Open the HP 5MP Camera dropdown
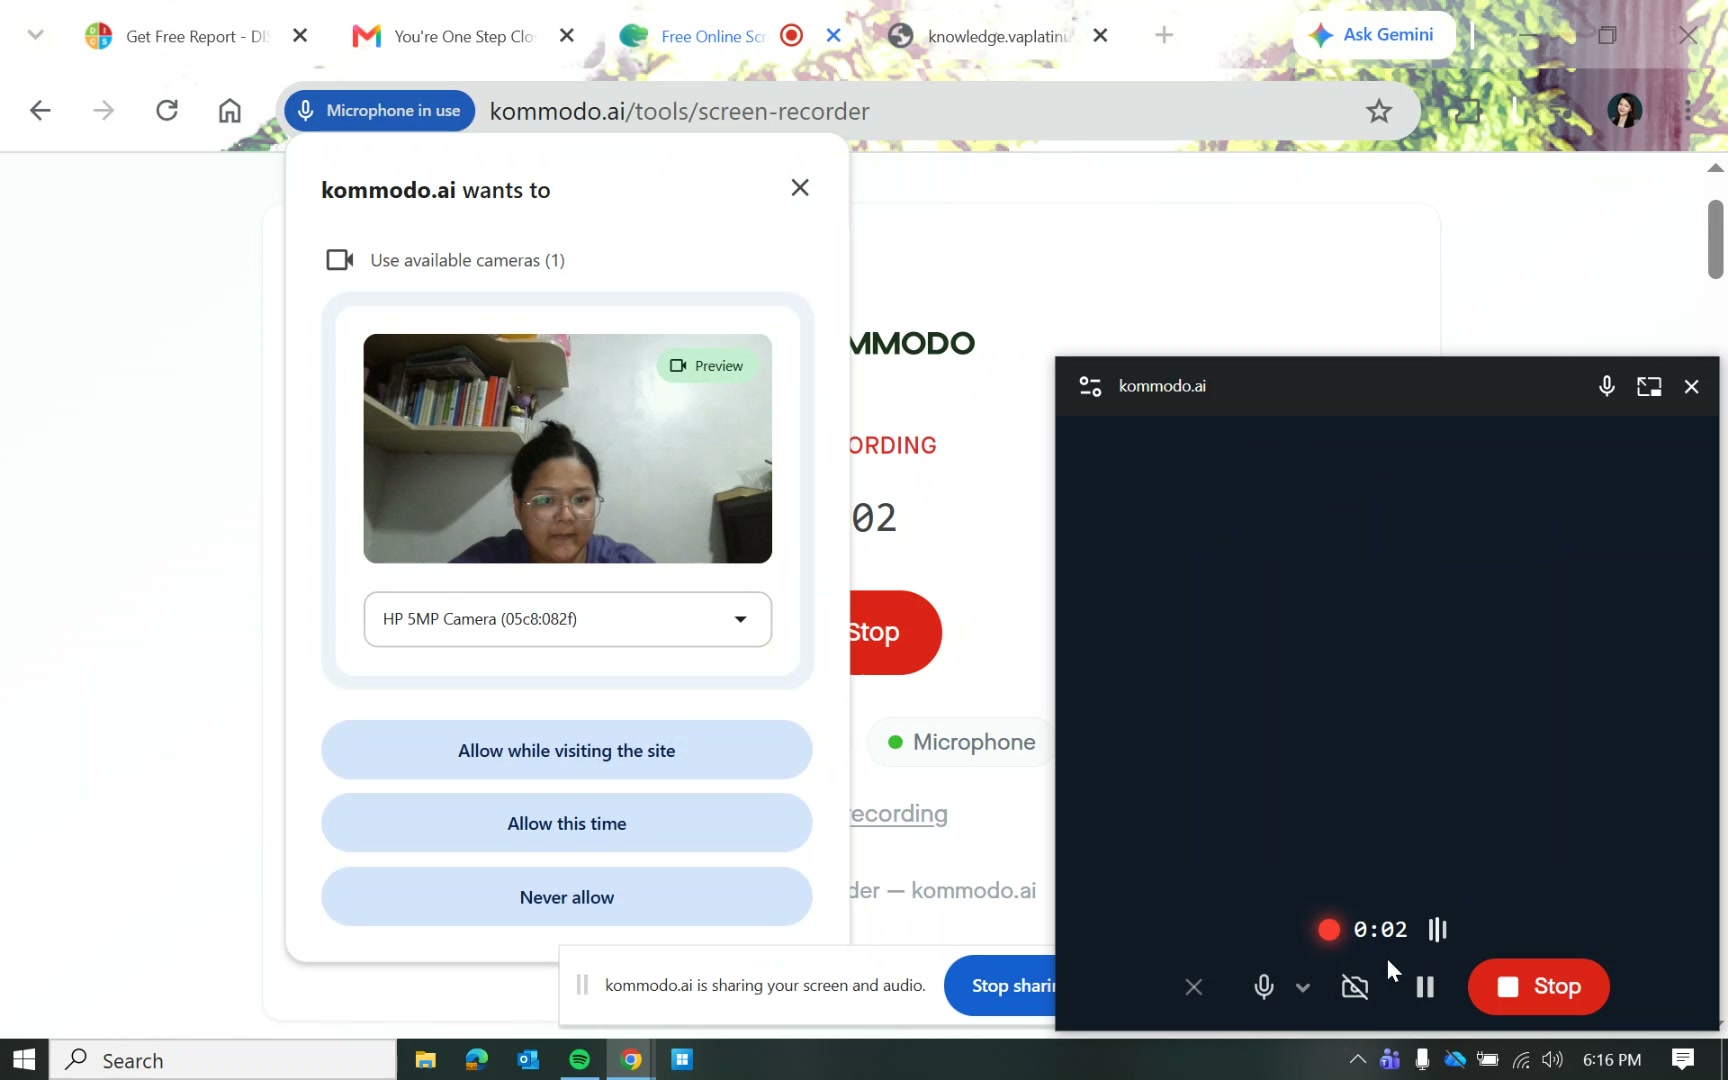The image size is (1728, 1080). pos(568,619)
